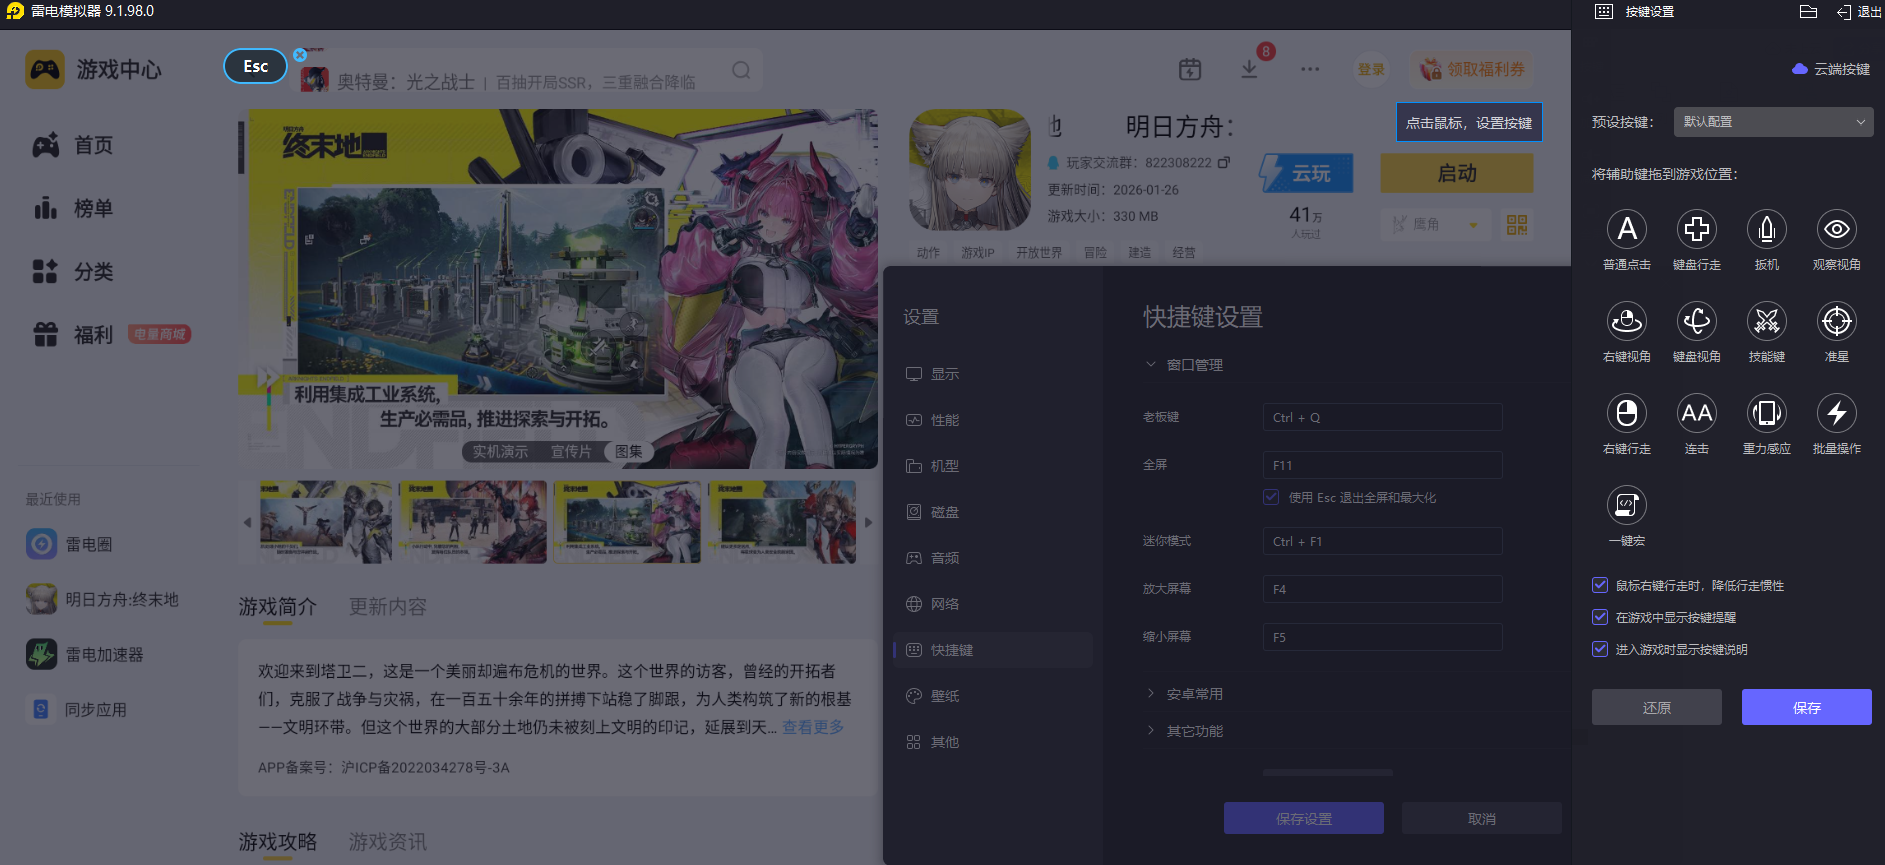The height and width of the screenshot is (865, 1885).
Task: Click the 迷你模式 Ctrl + F1 field
Action: tap(1382, 541)
